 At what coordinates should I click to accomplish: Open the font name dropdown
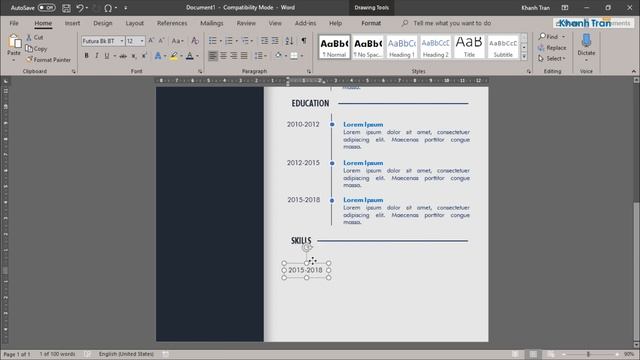(122, 41)
